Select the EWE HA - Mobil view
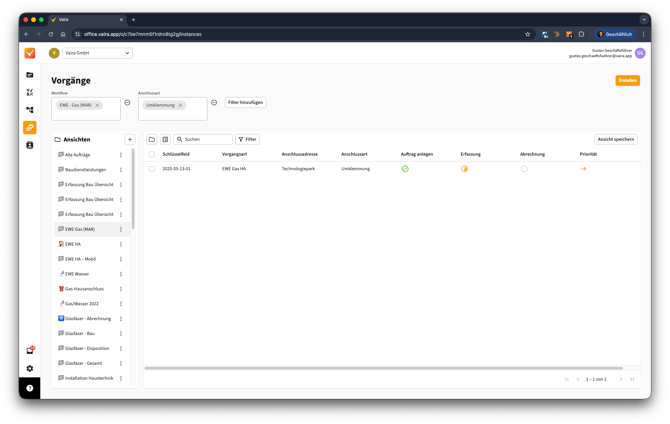This screenshot has height=424, width=670. [x=80, y=259]
